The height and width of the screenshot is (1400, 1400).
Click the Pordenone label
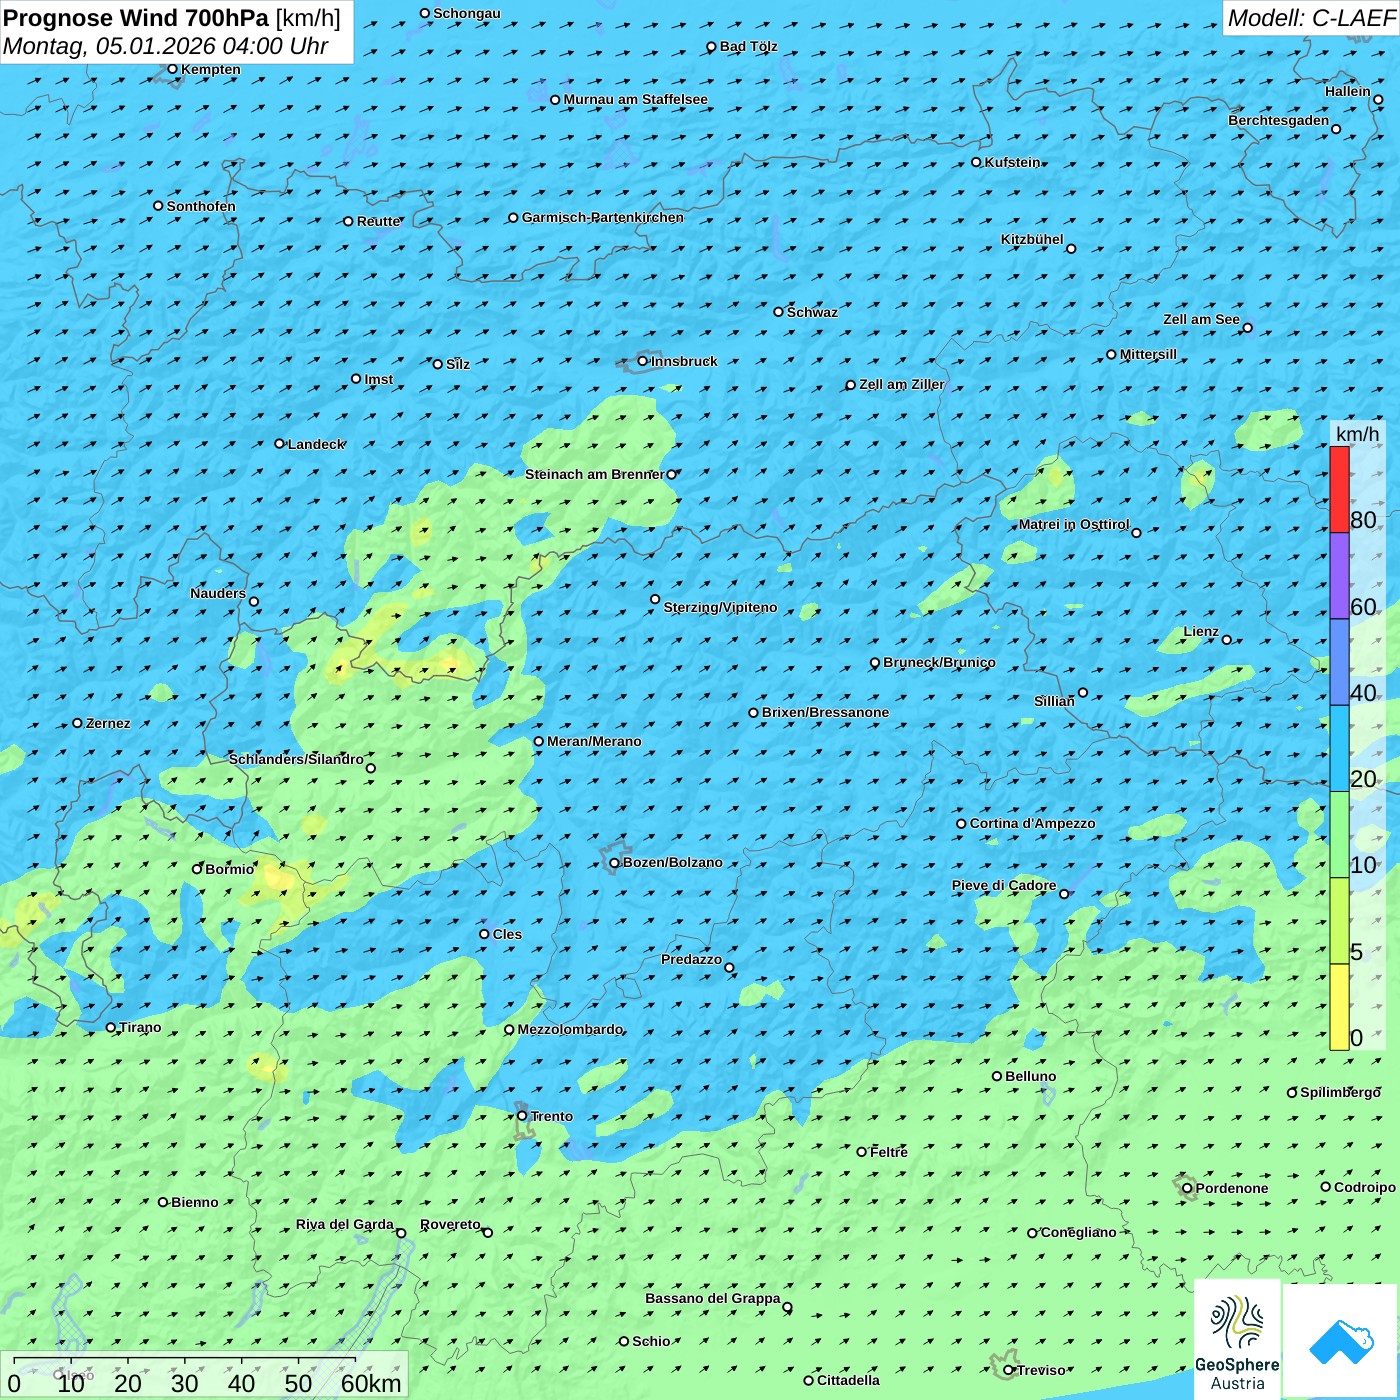(x=1232, y=1188)
